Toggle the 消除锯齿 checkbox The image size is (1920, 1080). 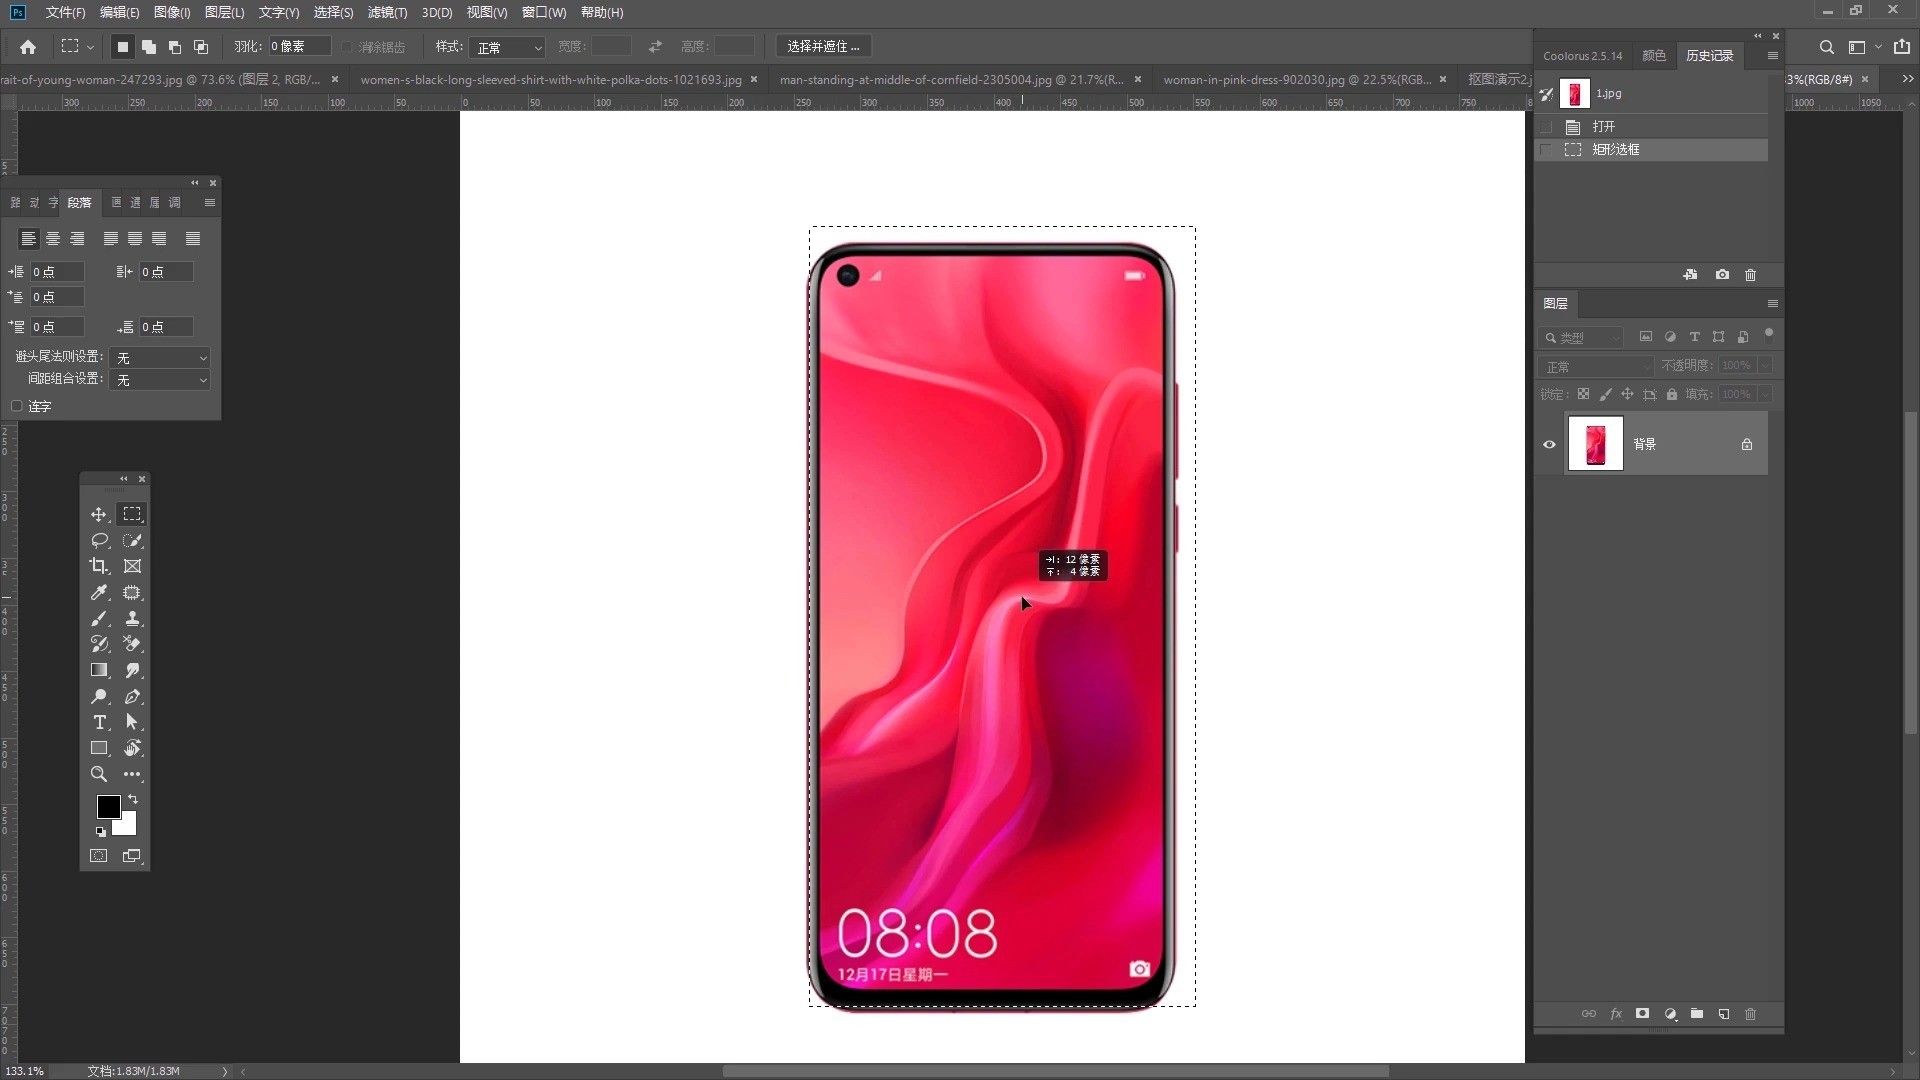[347, 47]
